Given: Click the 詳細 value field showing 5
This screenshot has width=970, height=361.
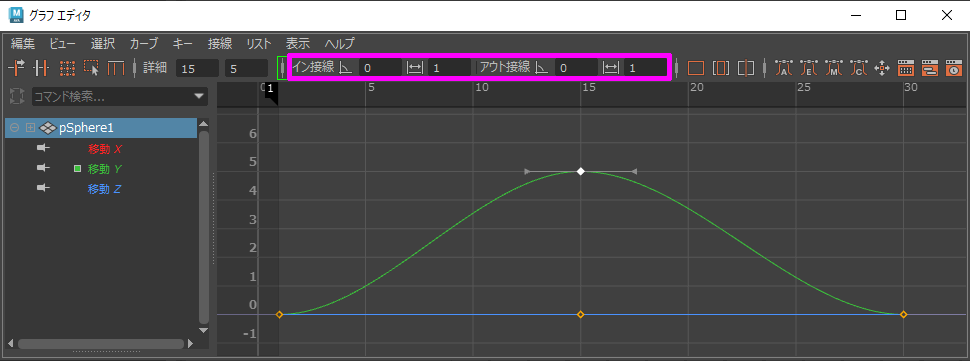Looking at the screenshot, I should pos(246,68).
